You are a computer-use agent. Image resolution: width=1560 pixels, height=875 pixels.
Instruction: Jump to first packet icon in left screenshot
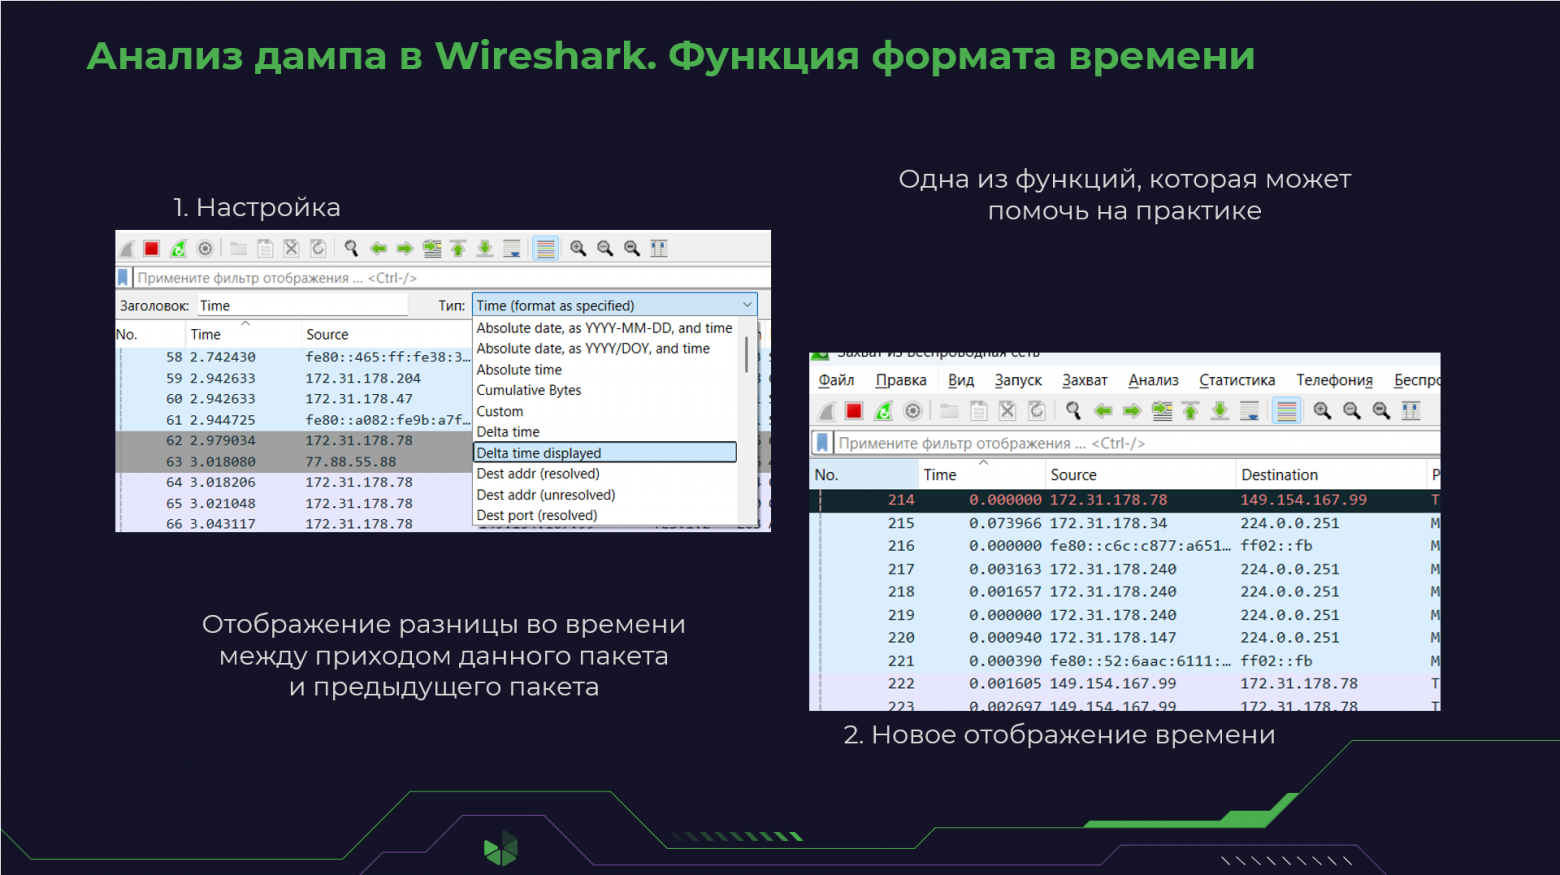(458, 249)
